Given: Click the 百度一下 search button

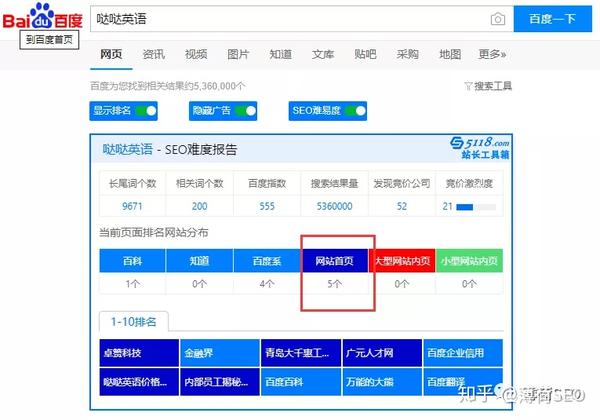Looking at the screenshot, I should point(553,19).
